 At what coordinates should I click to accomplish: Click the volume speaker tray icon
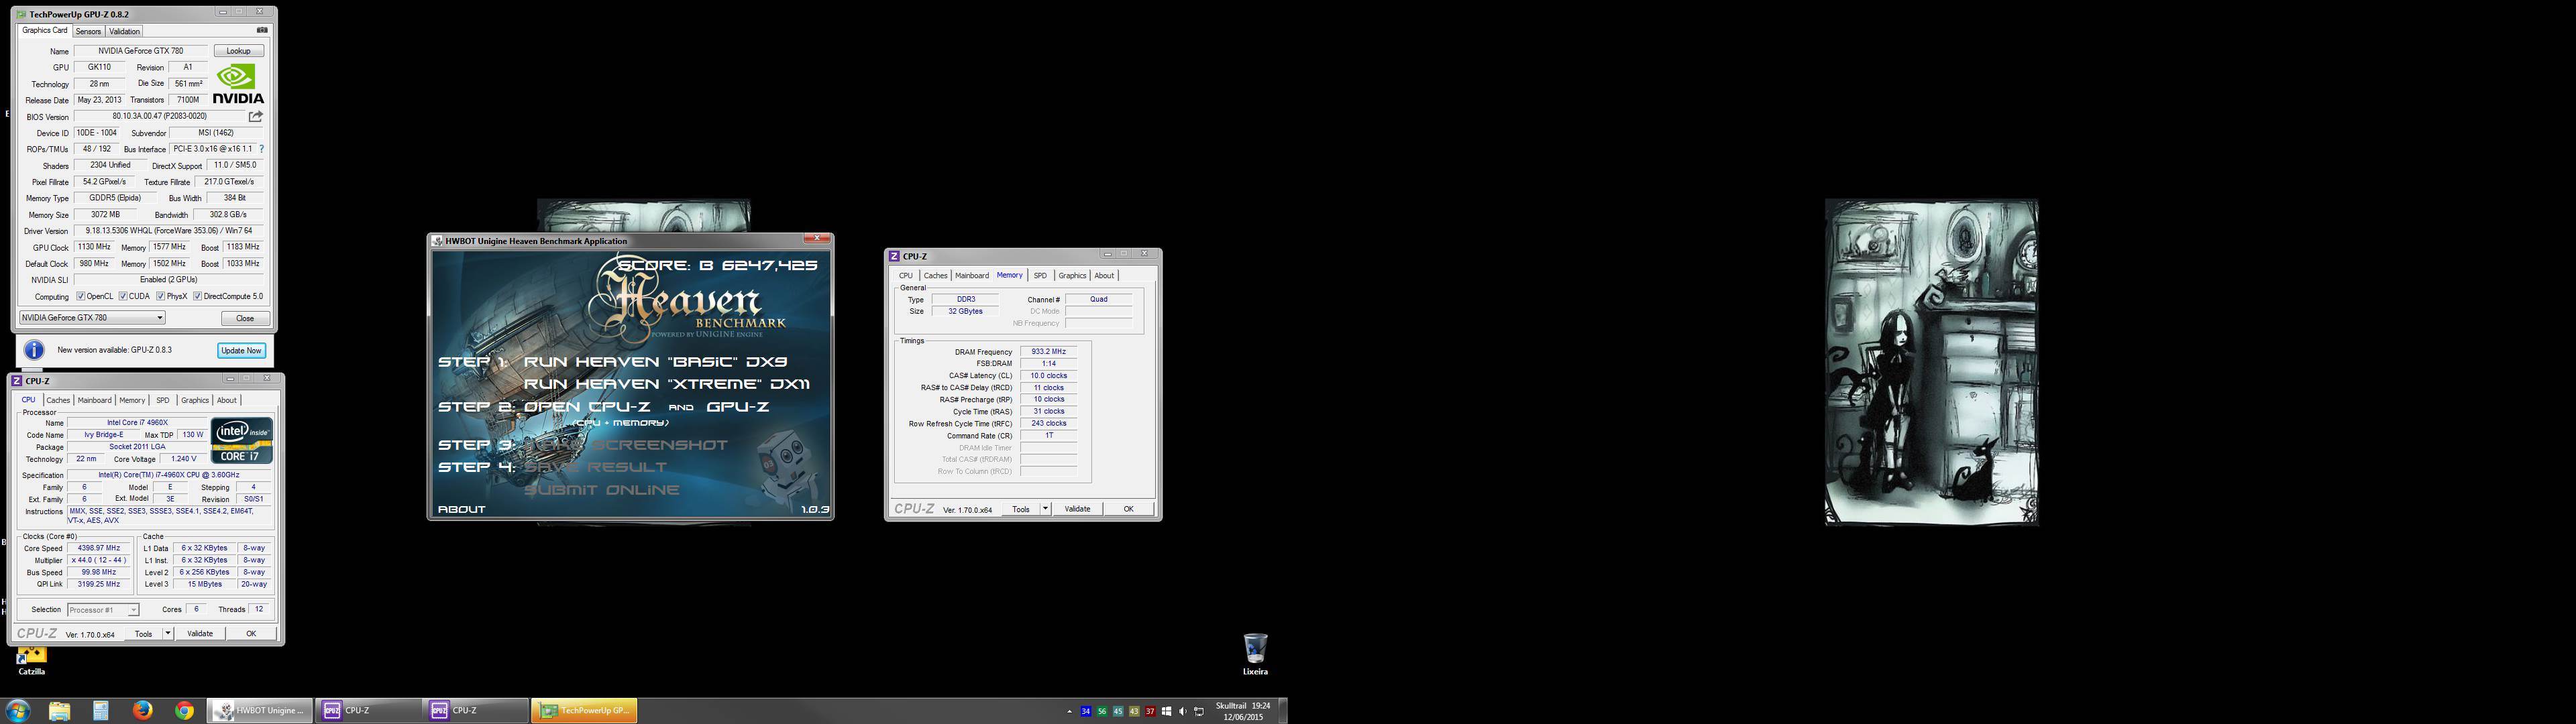(x=1183, y=712)
